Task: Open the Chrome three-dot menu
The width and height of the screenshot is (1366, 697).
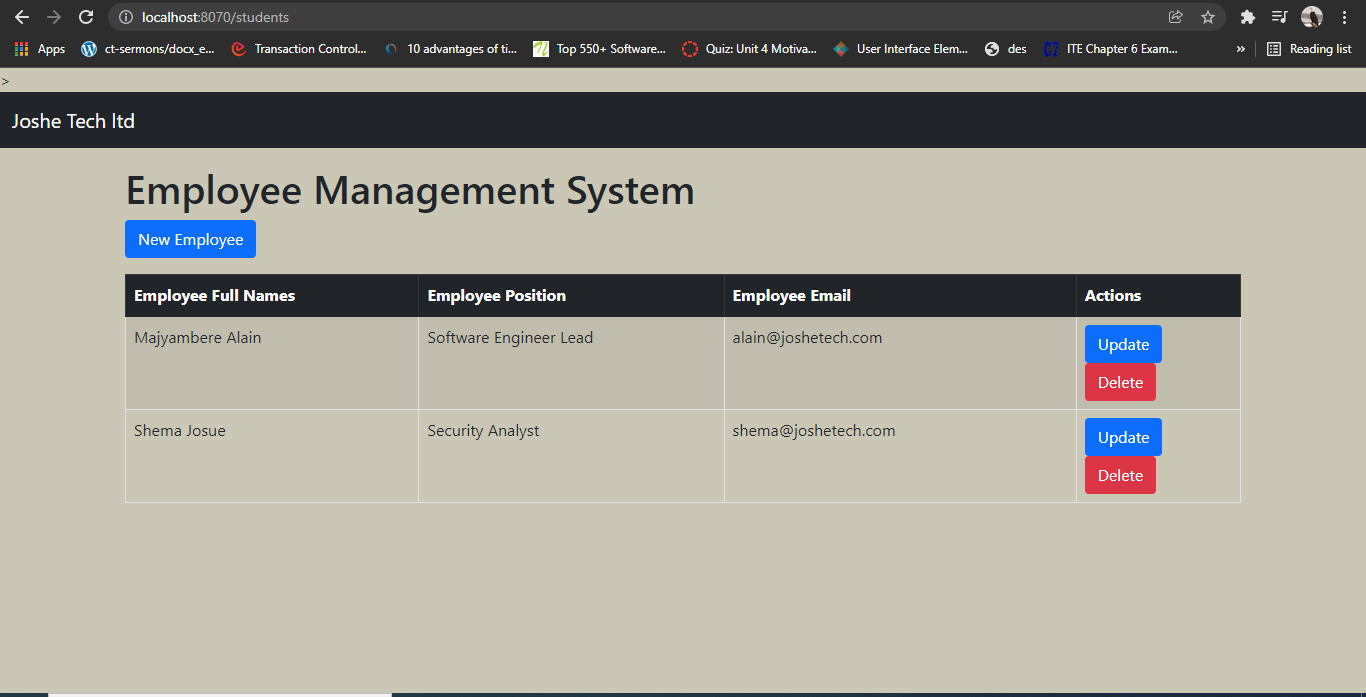Action: [x=1343, y=17]
